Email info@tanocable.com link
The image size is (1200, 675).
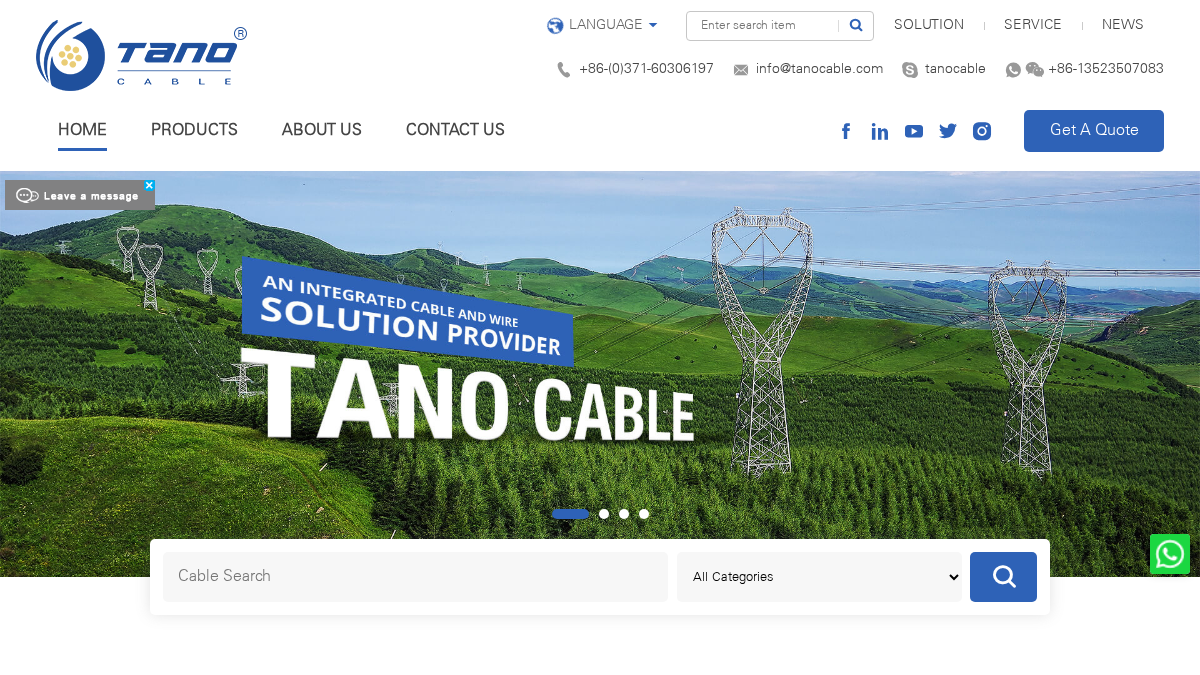(x=819, y=69)
